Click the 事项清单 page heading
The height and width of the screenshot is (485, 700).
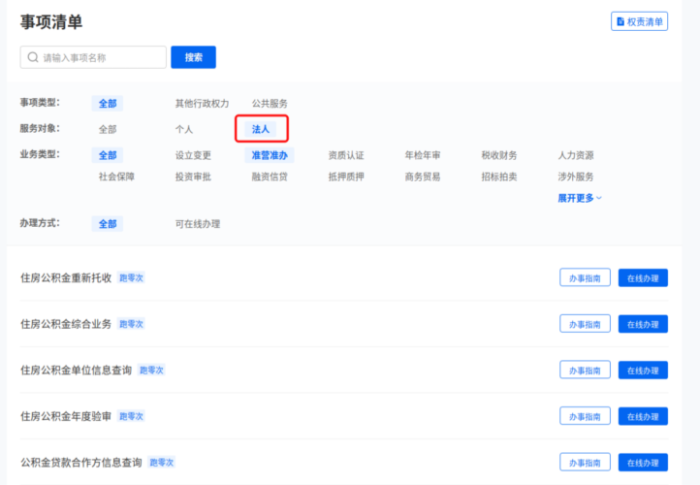click(51, 22)
